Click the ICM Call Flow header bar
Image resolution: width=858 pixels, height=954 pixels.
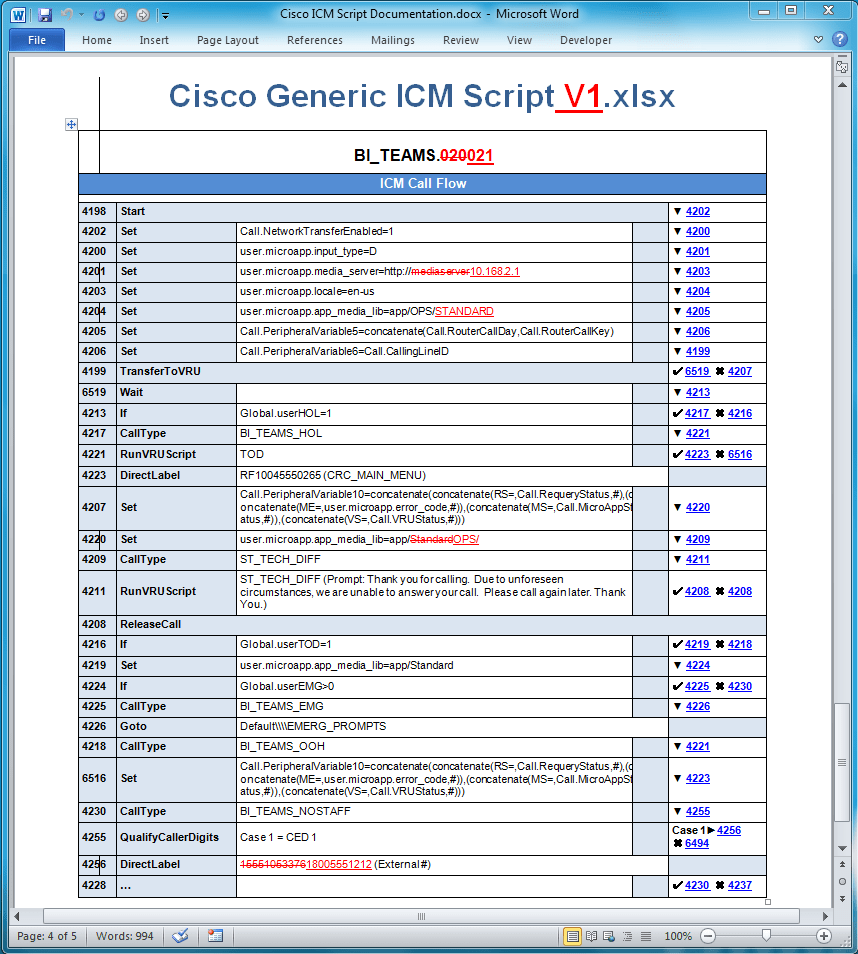pos(422,184)
